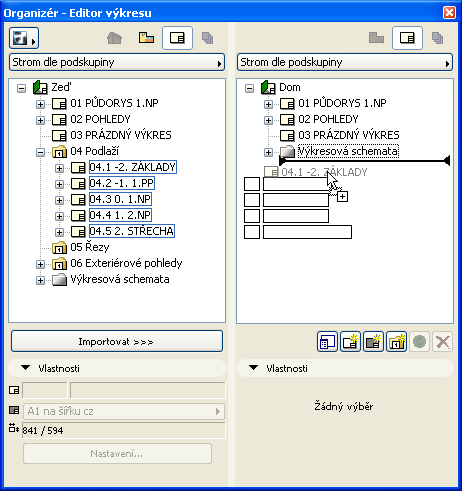Select 05 Řezy subset
This screenshot has height=491, width=462.
coord(90,247)
